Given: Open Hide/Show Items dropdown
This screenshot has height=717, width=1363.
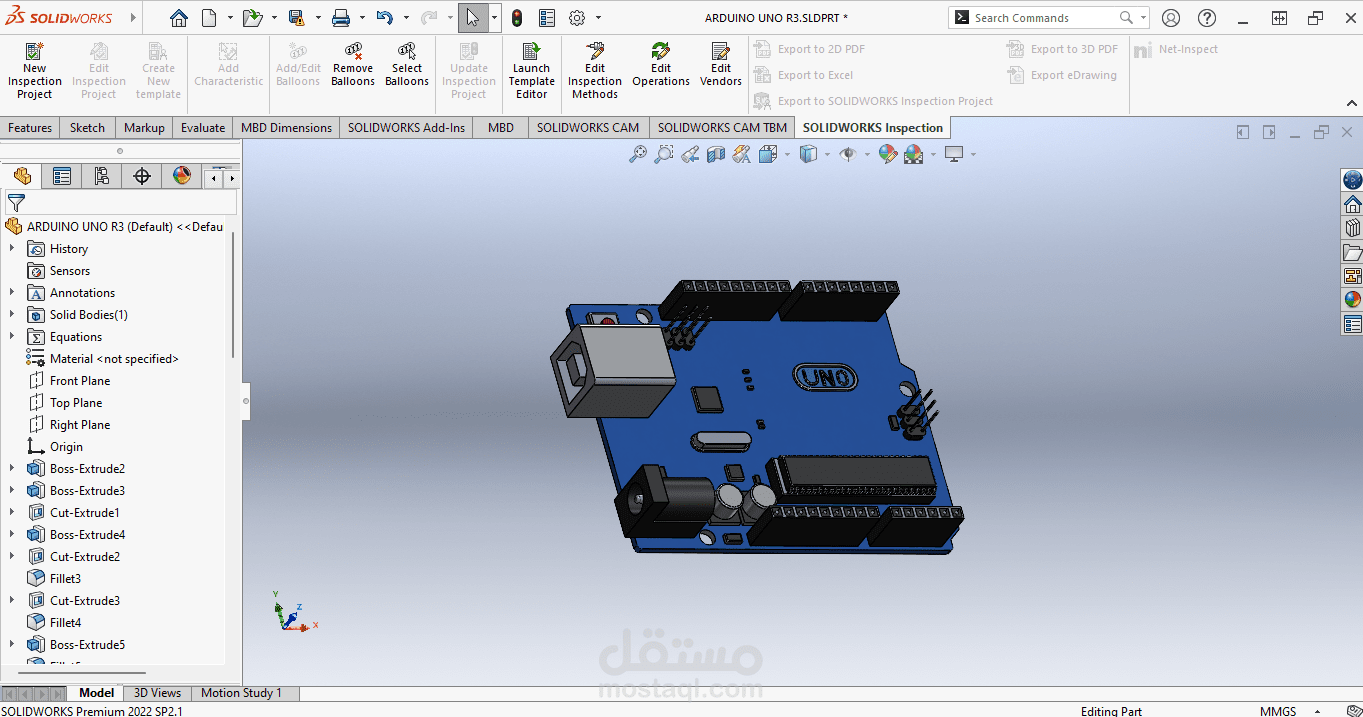Looking at the screenshot, I should 867,154.
